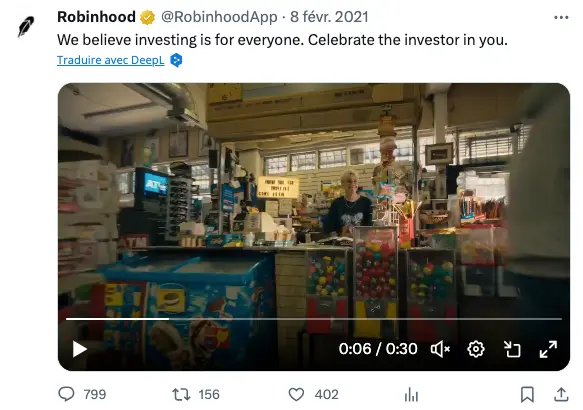Open Robinhood feather profile avatar
This screenshot has height=410, width=583.
point(26,26)
